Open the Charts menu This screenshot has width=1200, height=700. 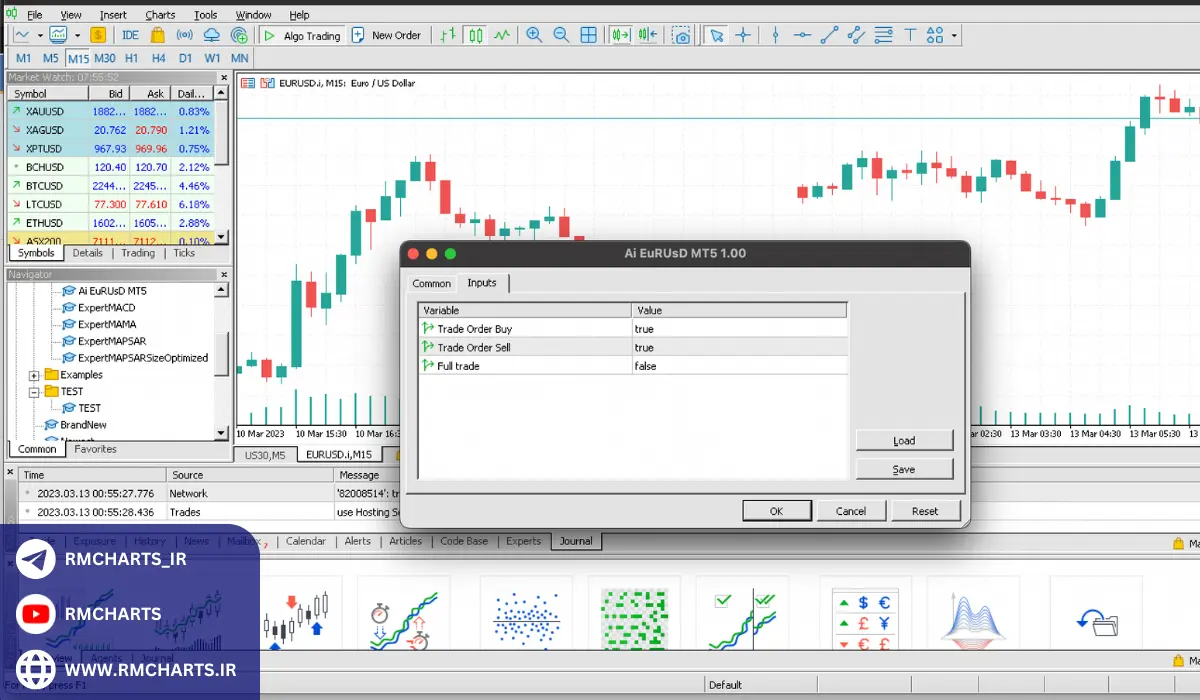[160, 15]
